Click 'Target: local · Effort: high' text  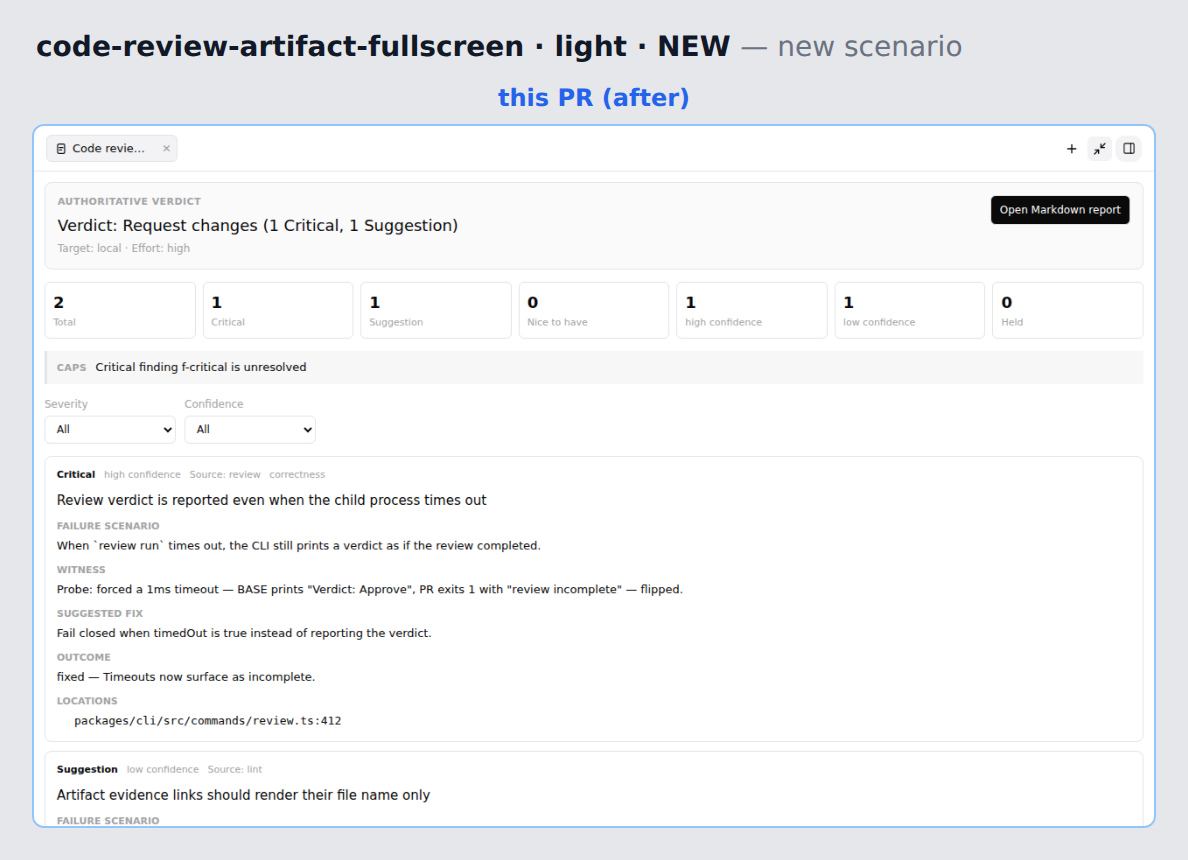[123, 249]
